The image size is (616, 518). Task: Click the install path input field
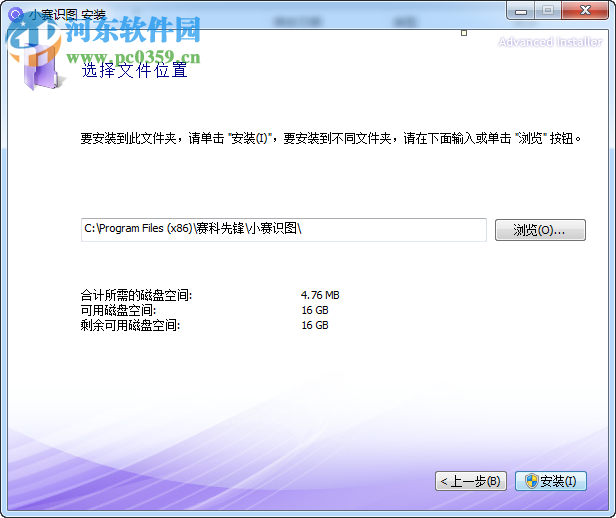click(284, 230)
